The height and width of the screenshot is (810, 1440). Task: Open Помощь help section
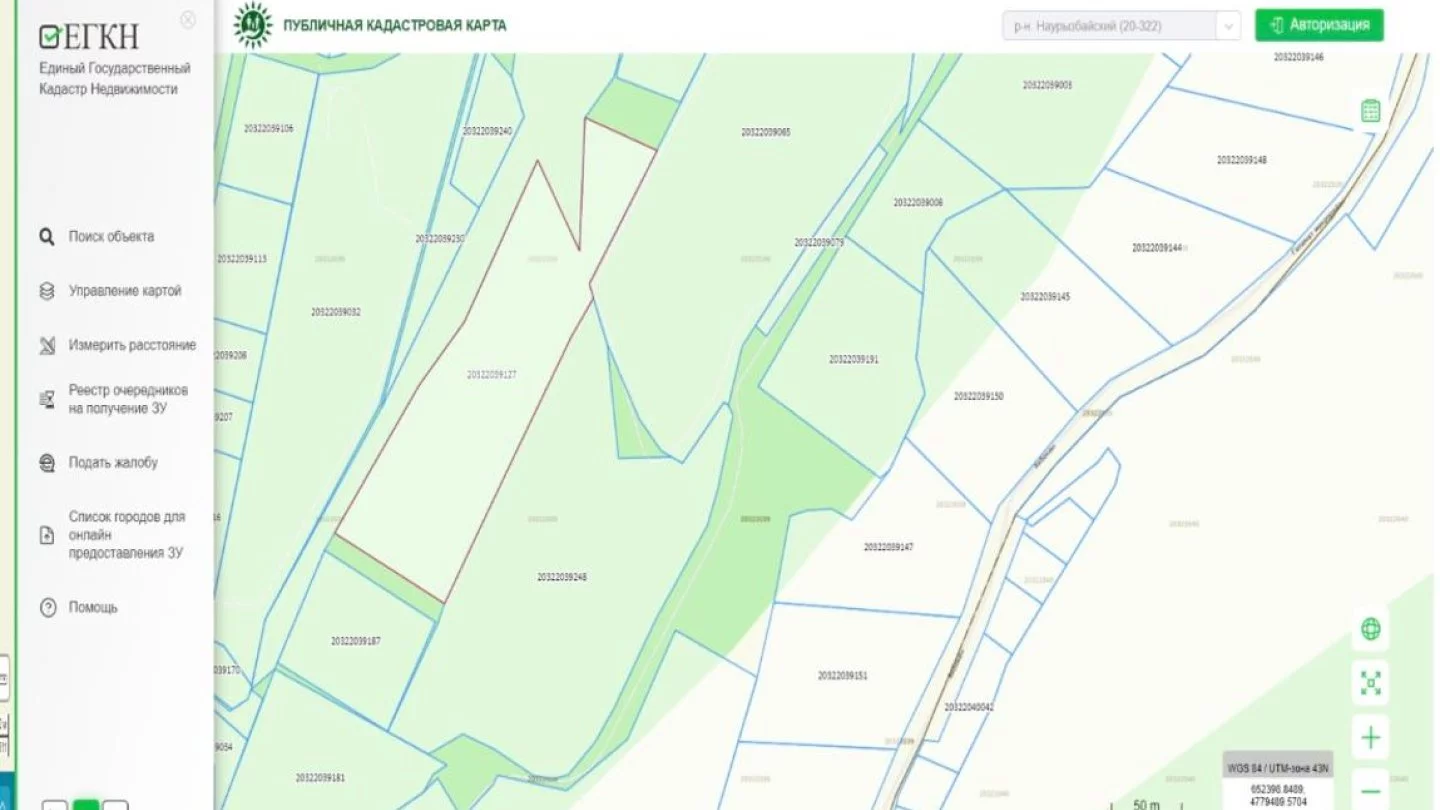(x=92, y=607)
